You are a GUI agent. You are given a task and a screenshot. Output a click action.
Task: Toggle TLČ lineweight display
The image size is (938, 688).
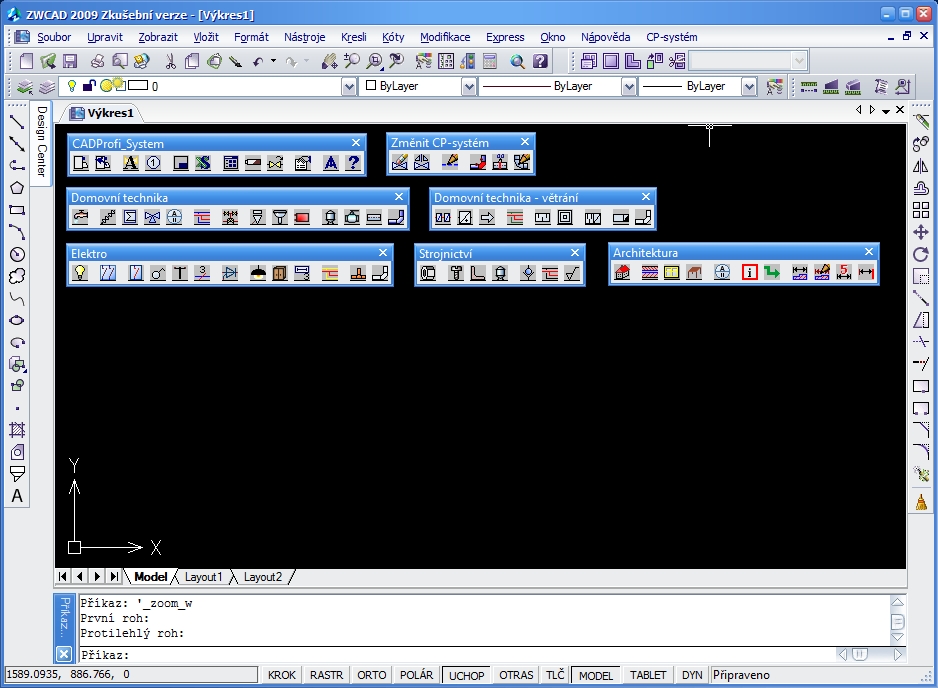(555, 675)
